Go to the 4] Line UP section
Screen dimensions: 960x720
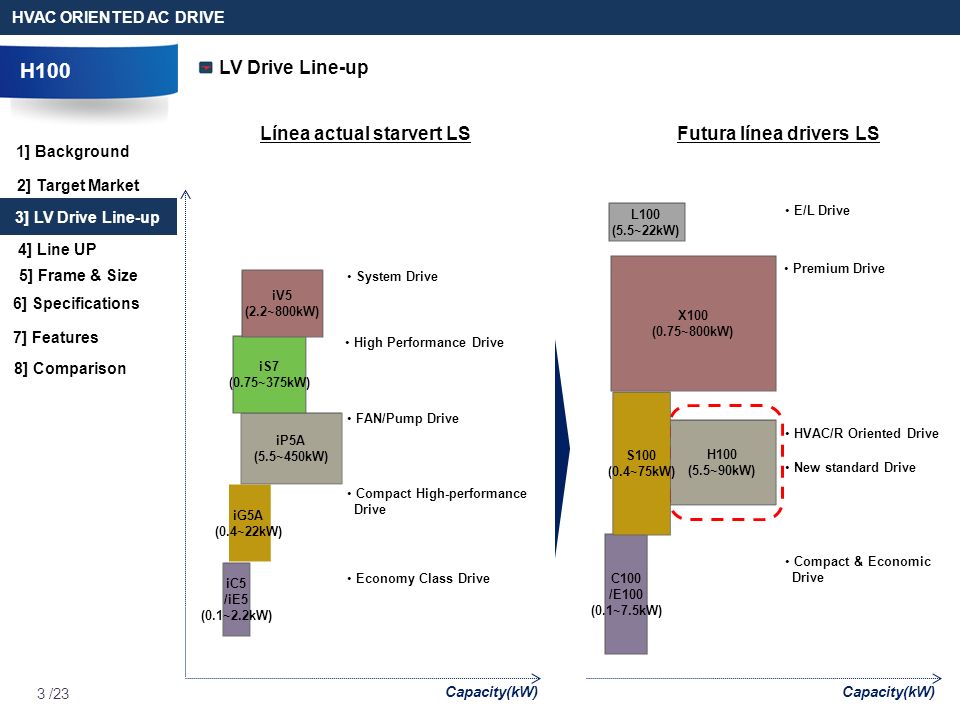(57, 249)
